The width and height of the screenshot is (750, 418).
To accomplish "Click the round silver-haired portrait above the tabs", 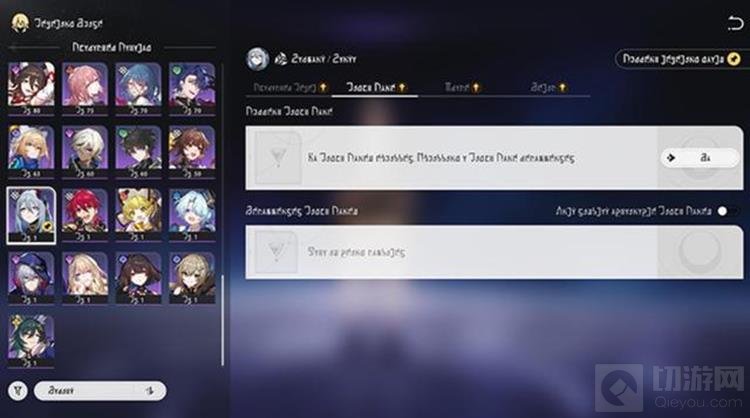I will [257, 58].
